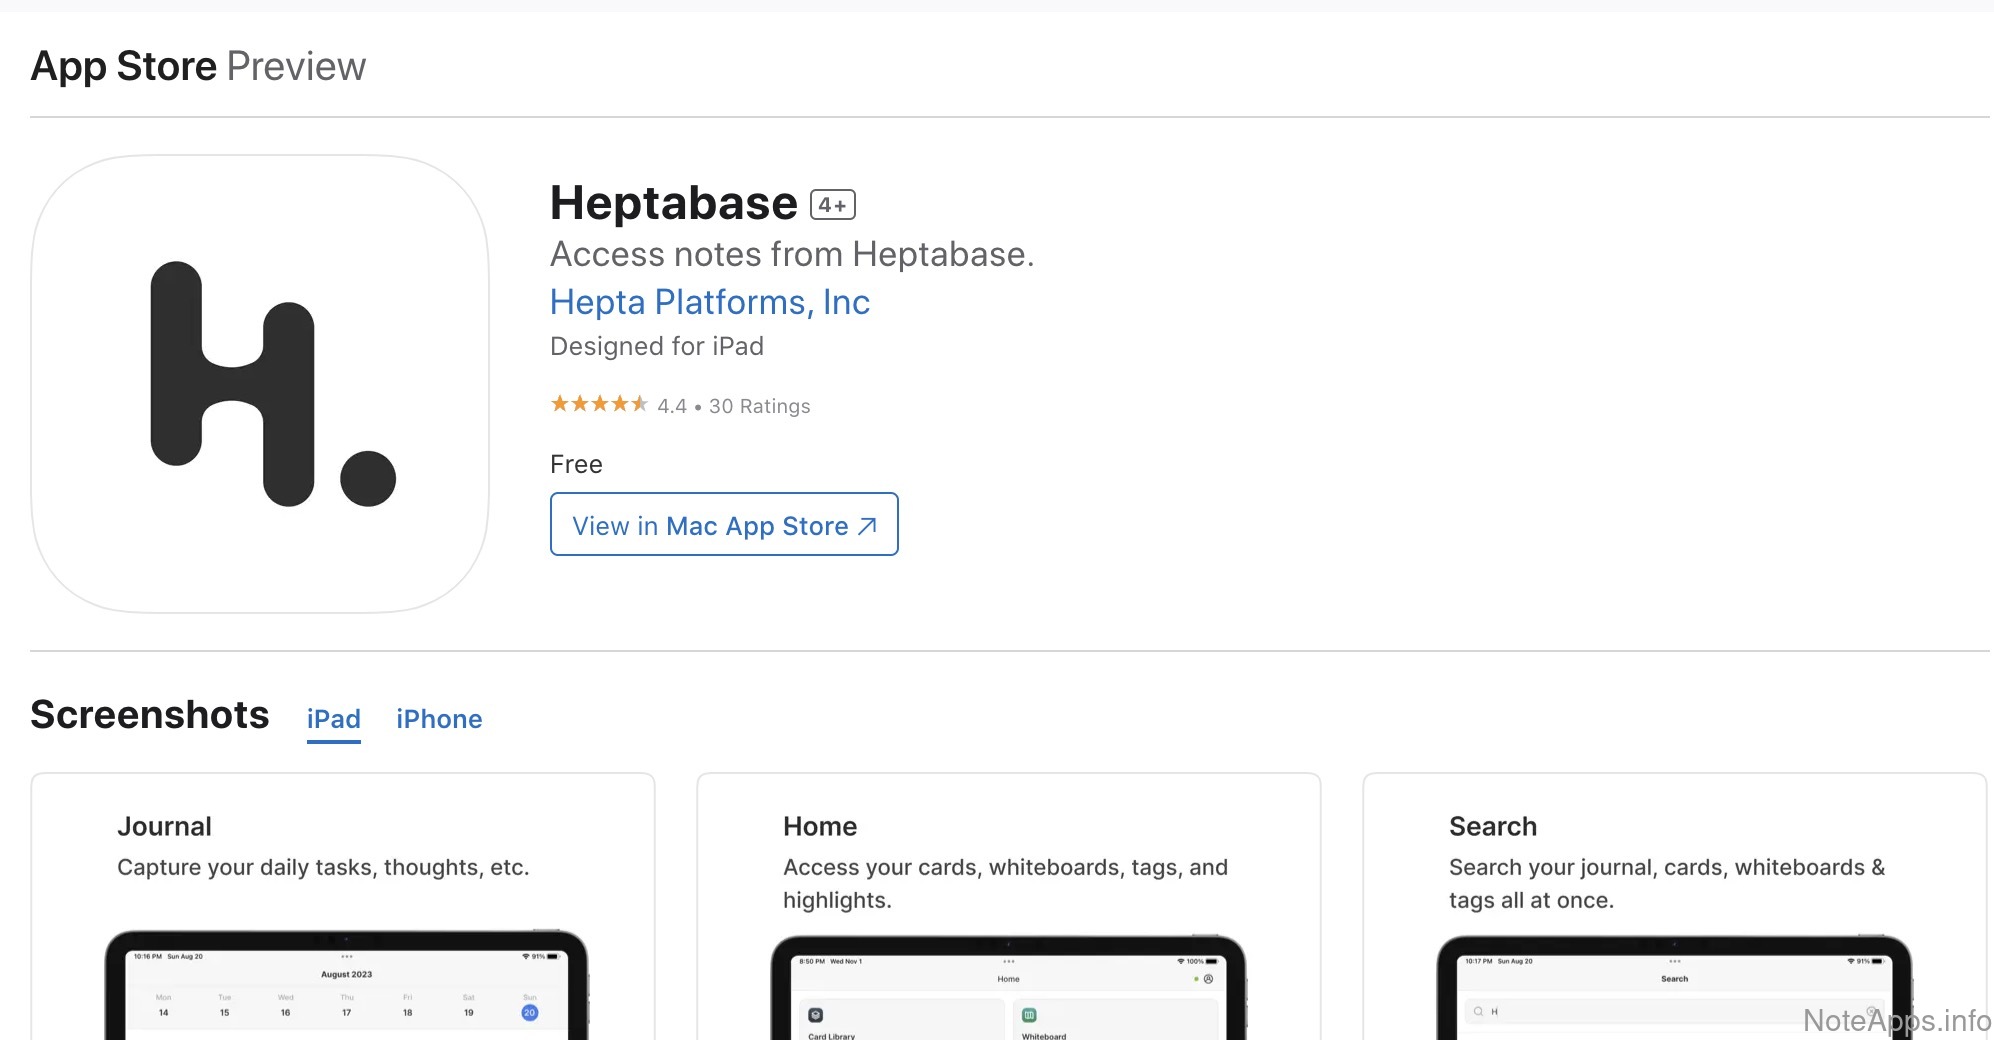Click the Whiteboard icon in Home screenshot
The image size is (1994, 1040).
pos(1029,1015)
